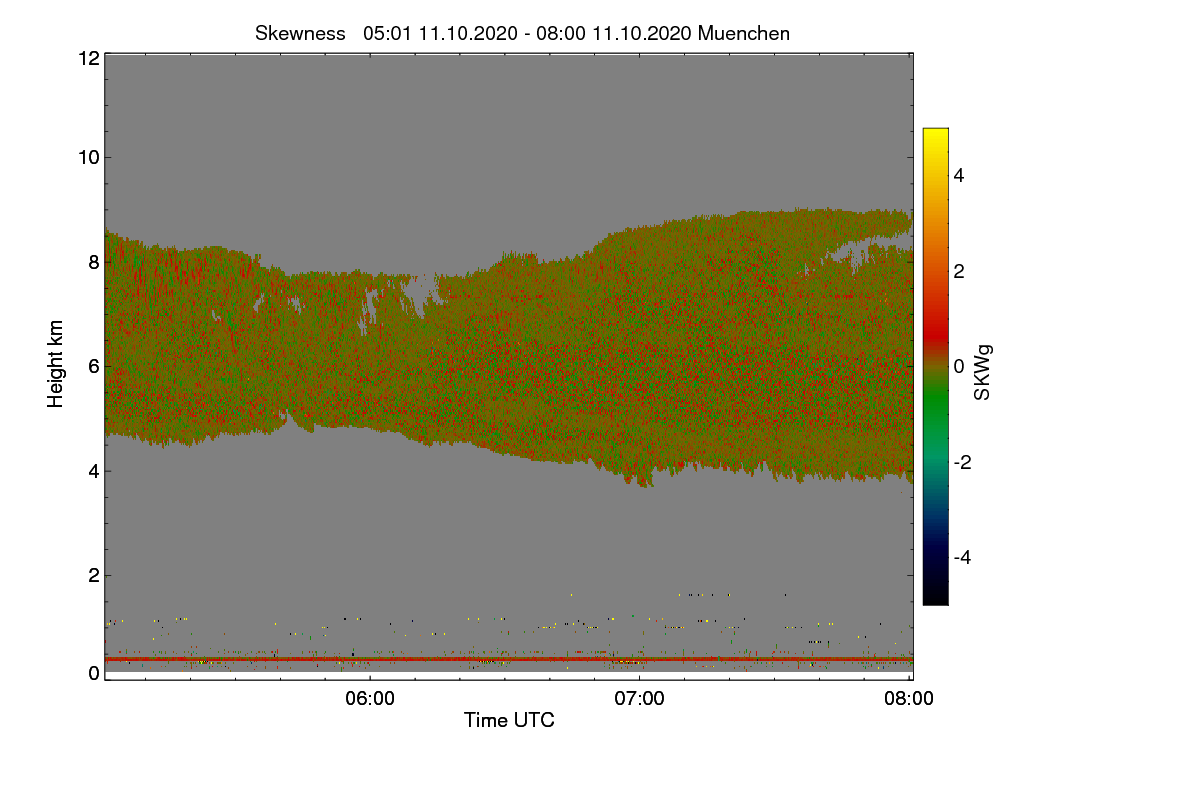
Task: Click the height tick label 10
Action: pyautogui.click(x=88, y=157)
